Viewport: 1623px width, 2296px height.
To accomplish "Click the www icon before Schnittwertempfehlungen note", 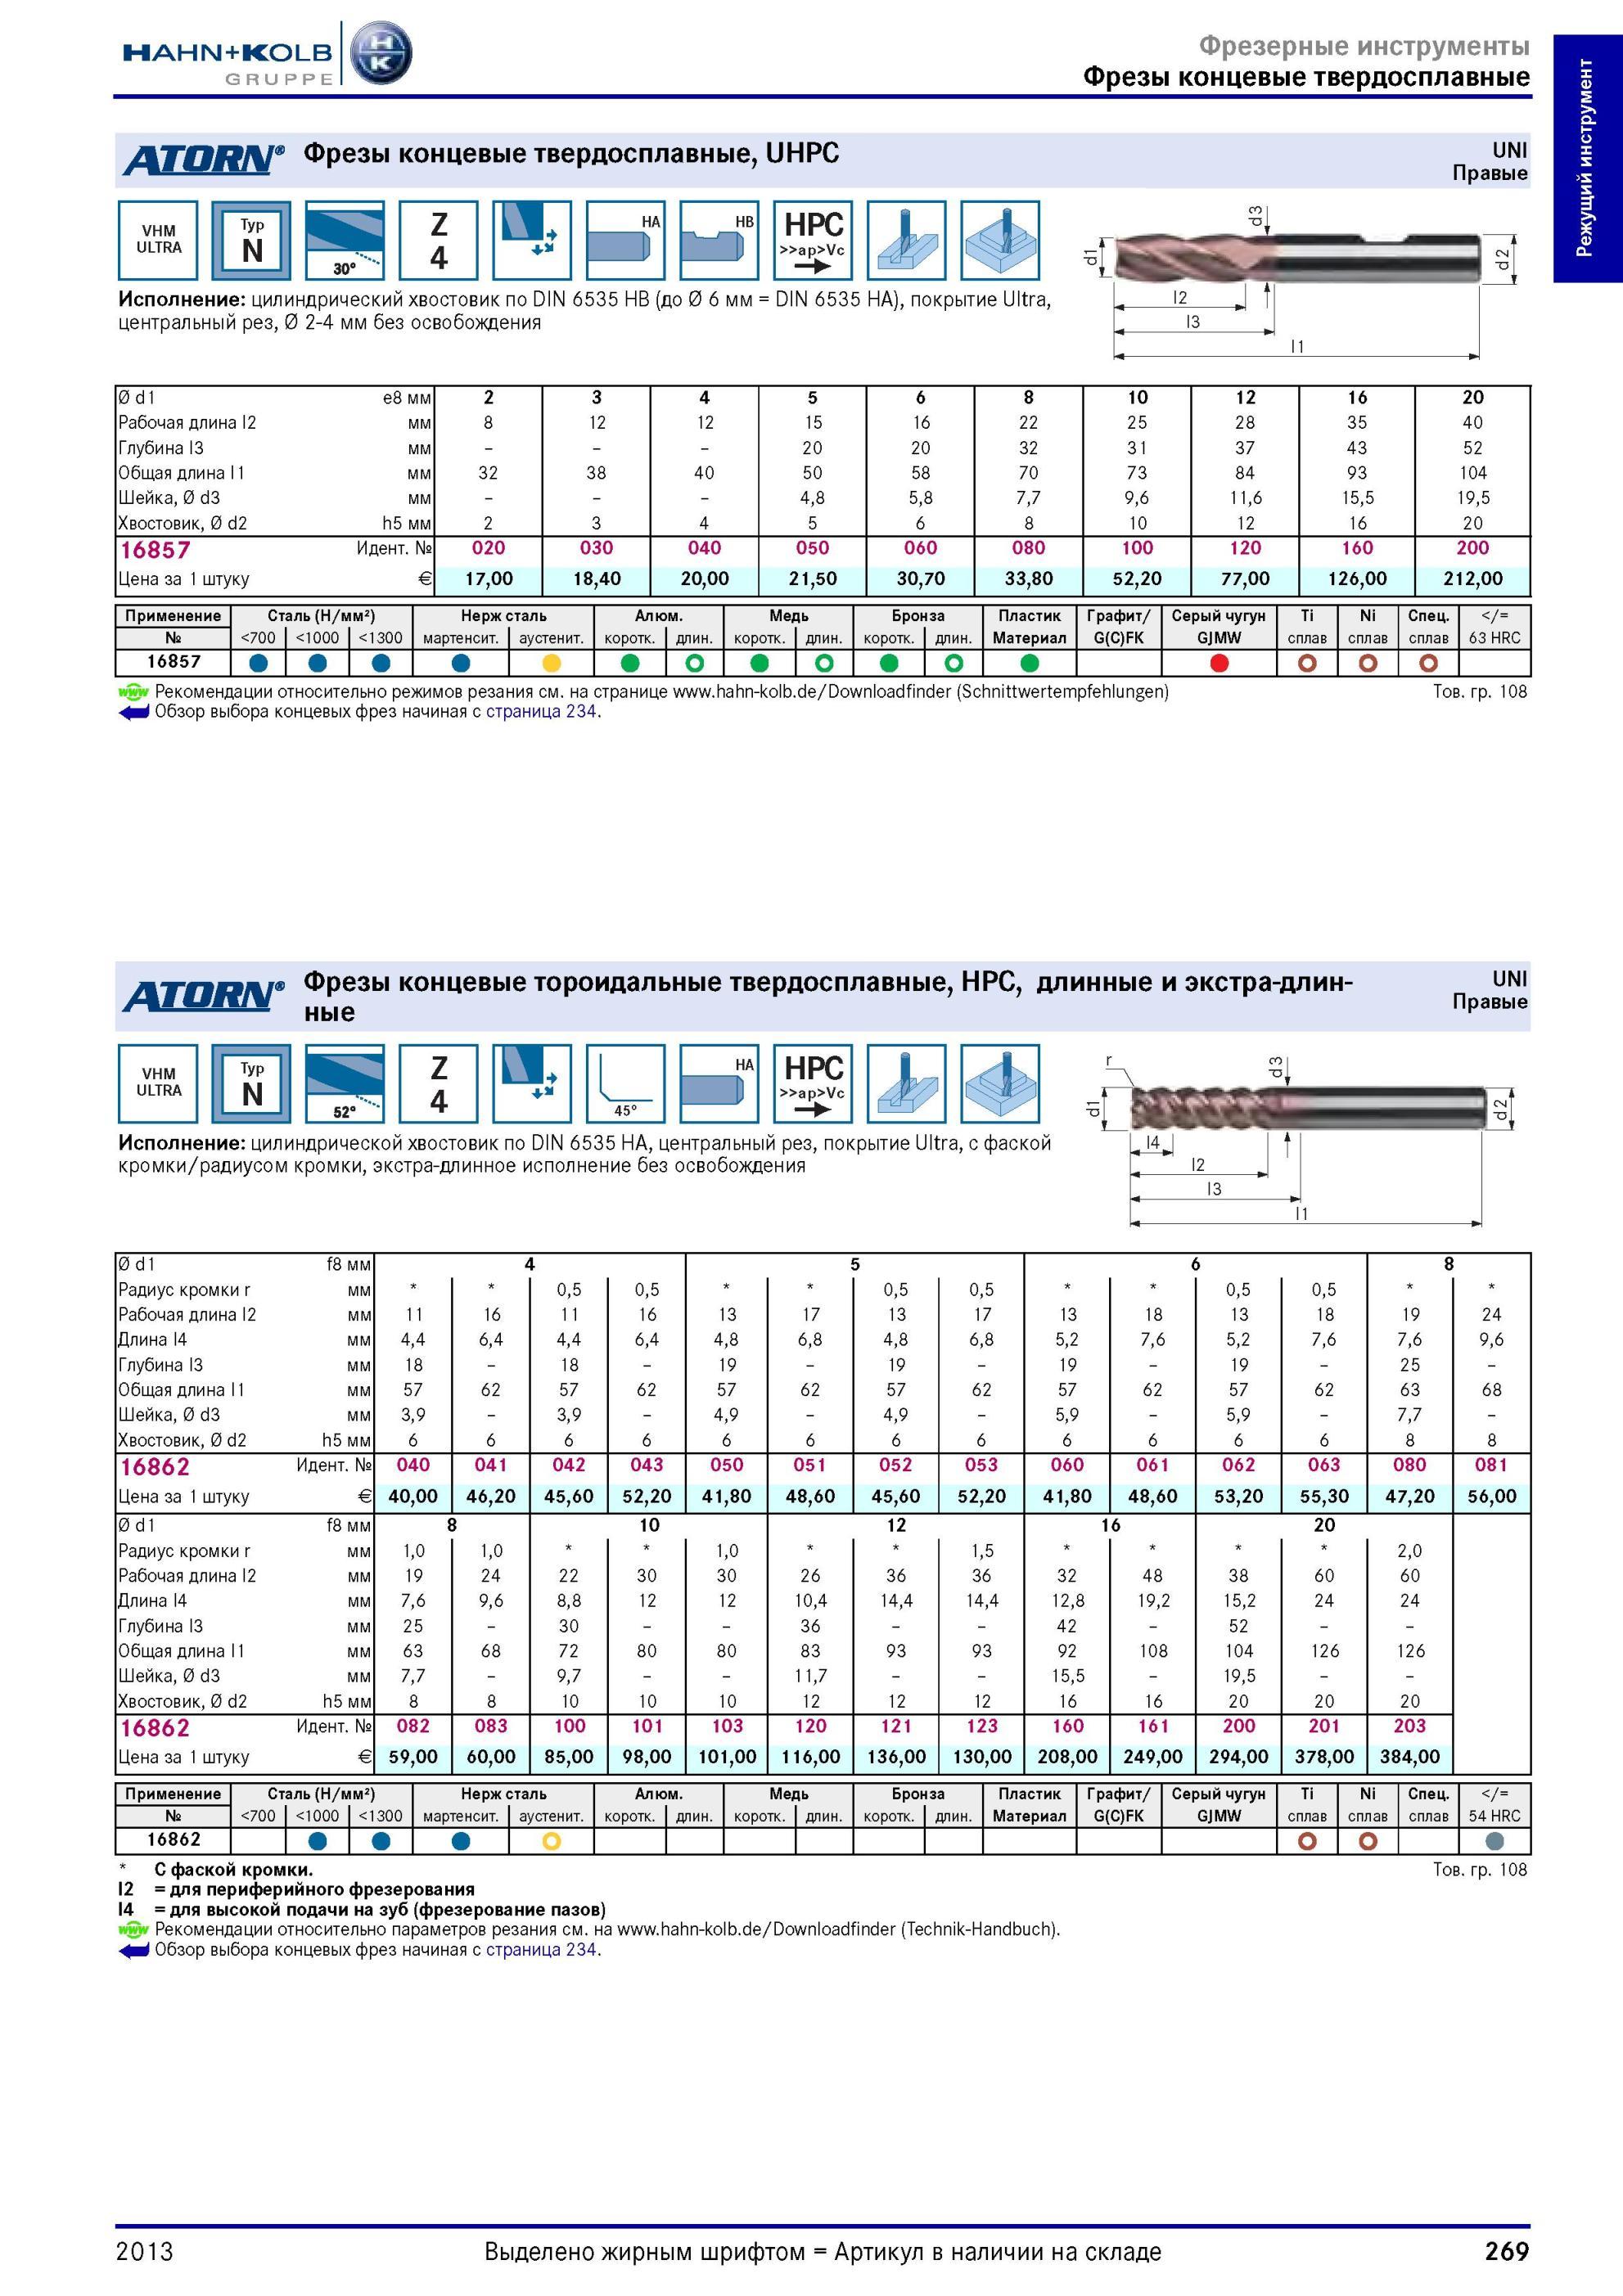I will [133, 692].
